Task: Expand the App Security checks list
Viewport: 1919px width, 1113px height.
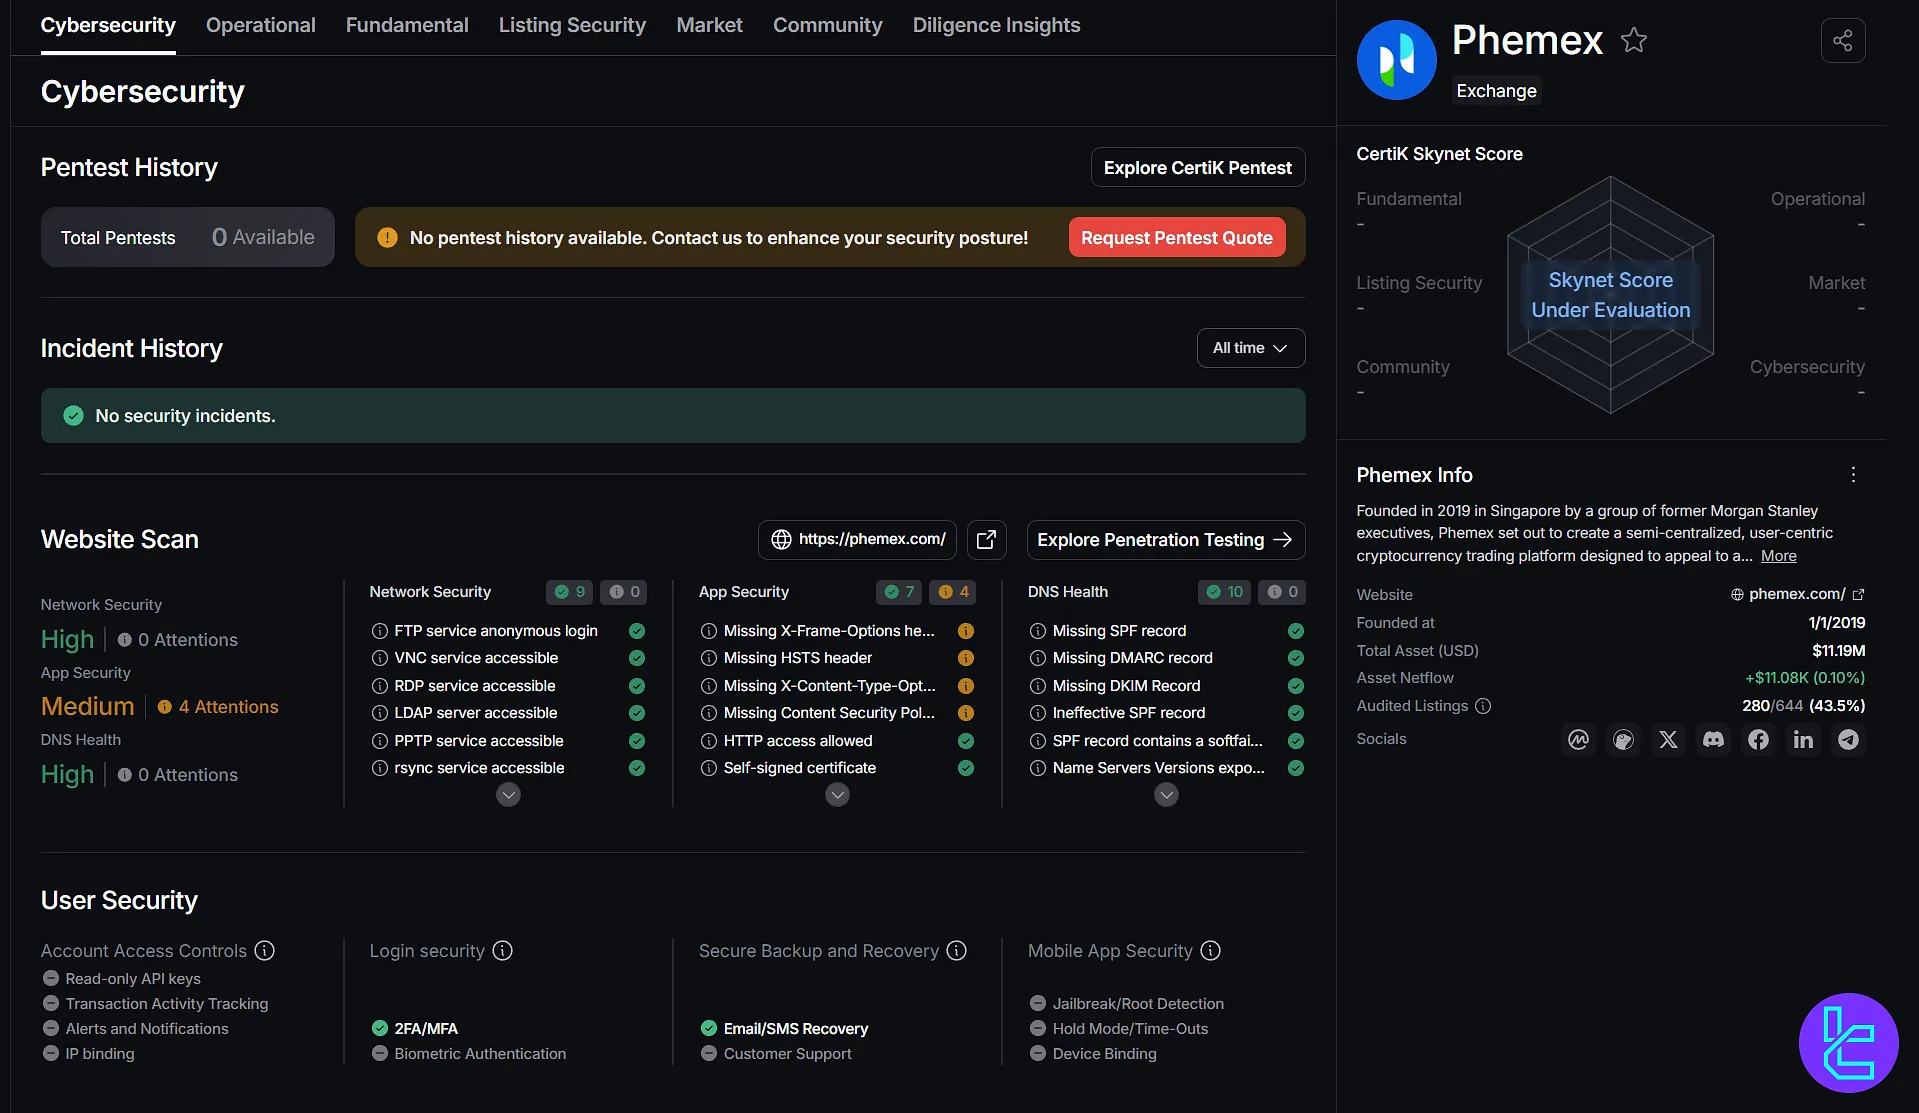Action: (x=837, y=795)
